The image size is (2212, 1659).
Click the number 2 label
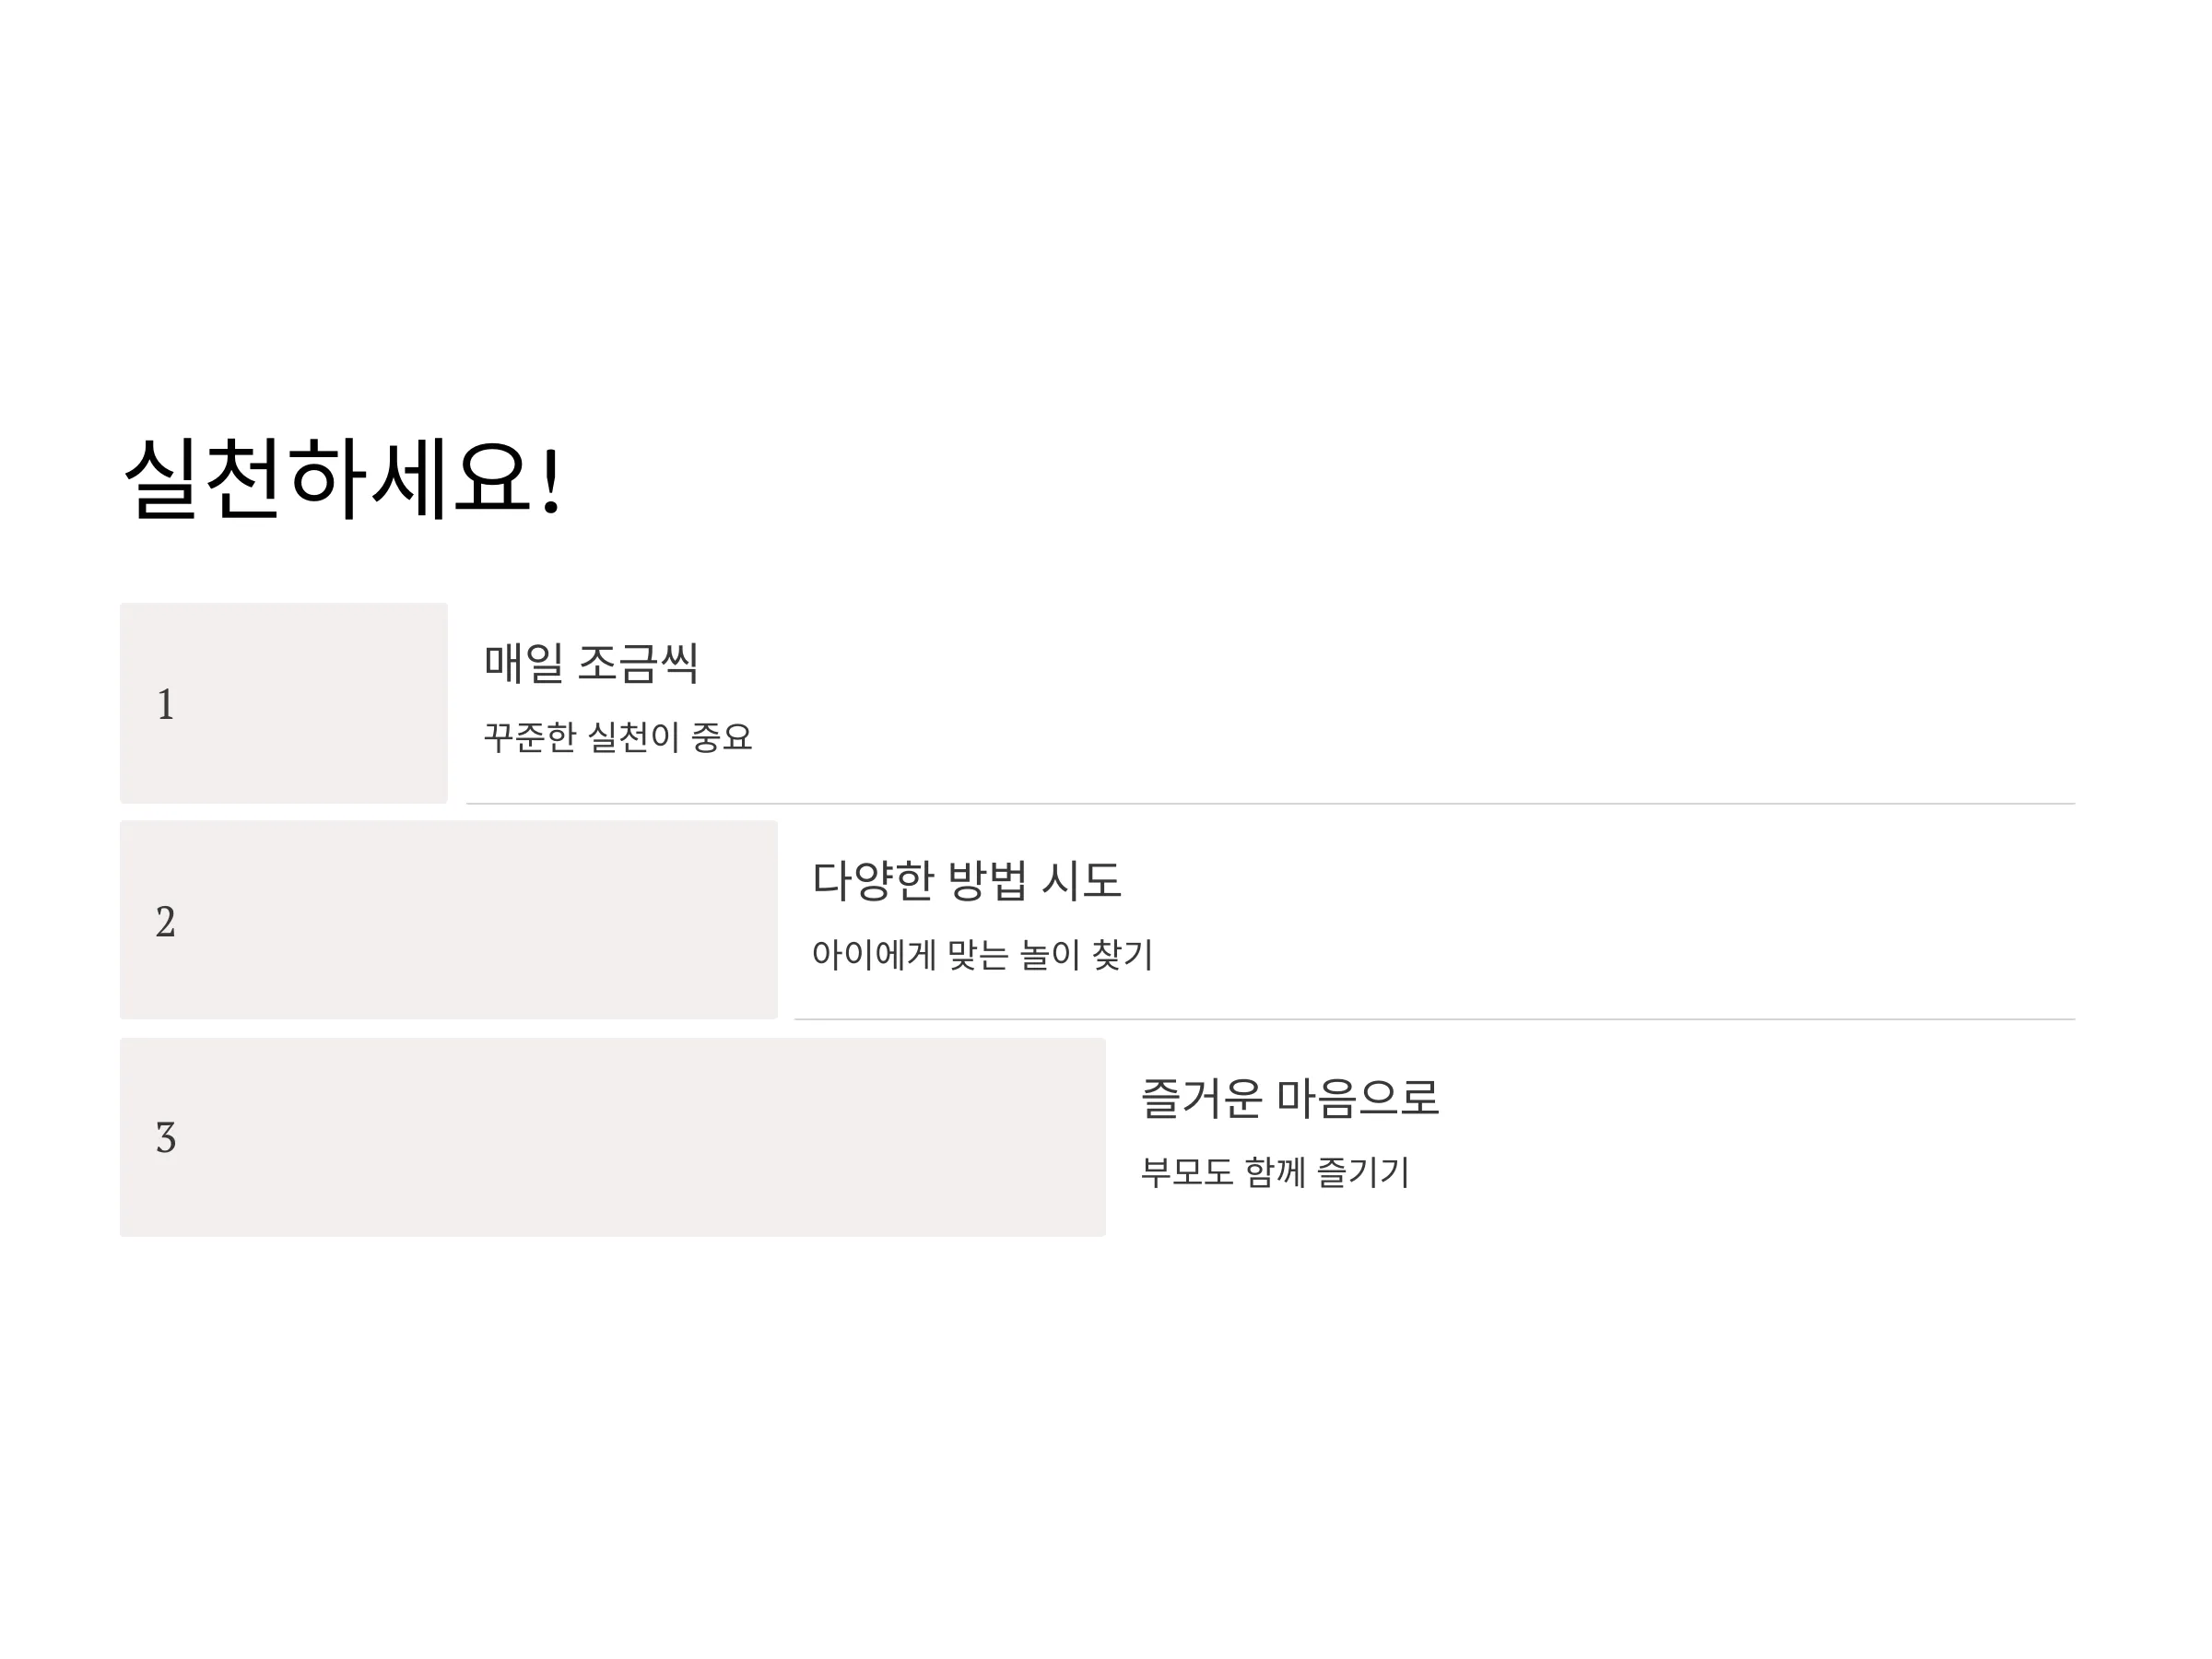pyautogui.click(x=166, y=921)
